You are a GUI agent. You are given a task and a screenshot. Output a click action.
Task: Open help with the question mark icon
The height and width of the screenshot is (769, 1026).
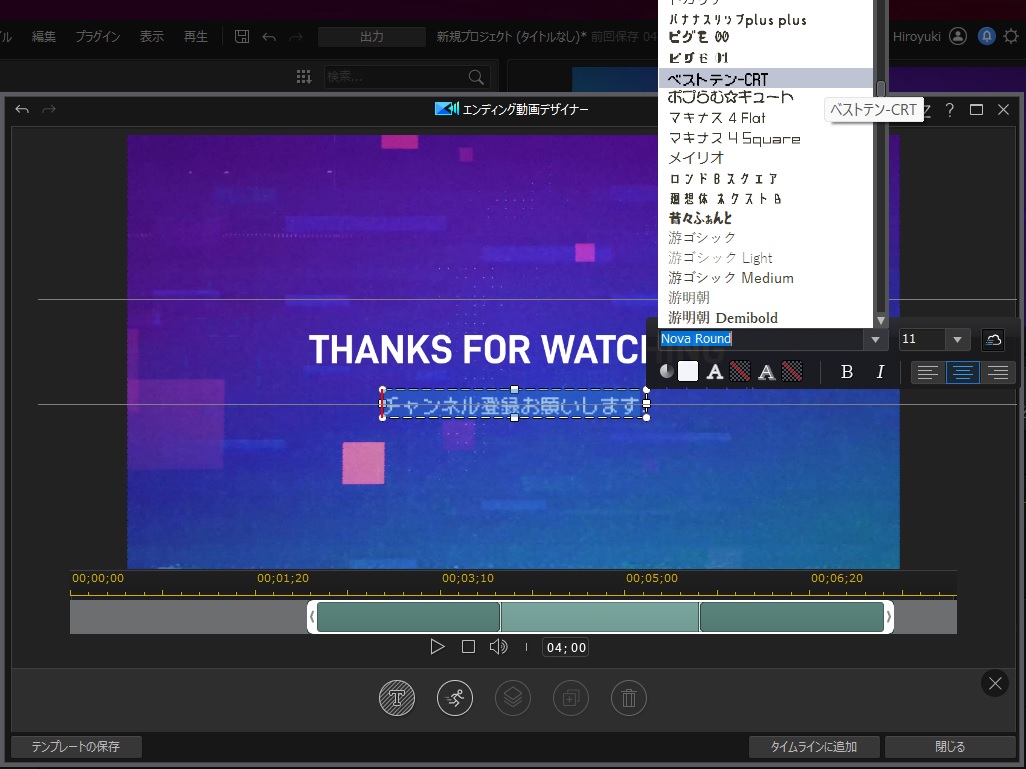pos(949,110)
